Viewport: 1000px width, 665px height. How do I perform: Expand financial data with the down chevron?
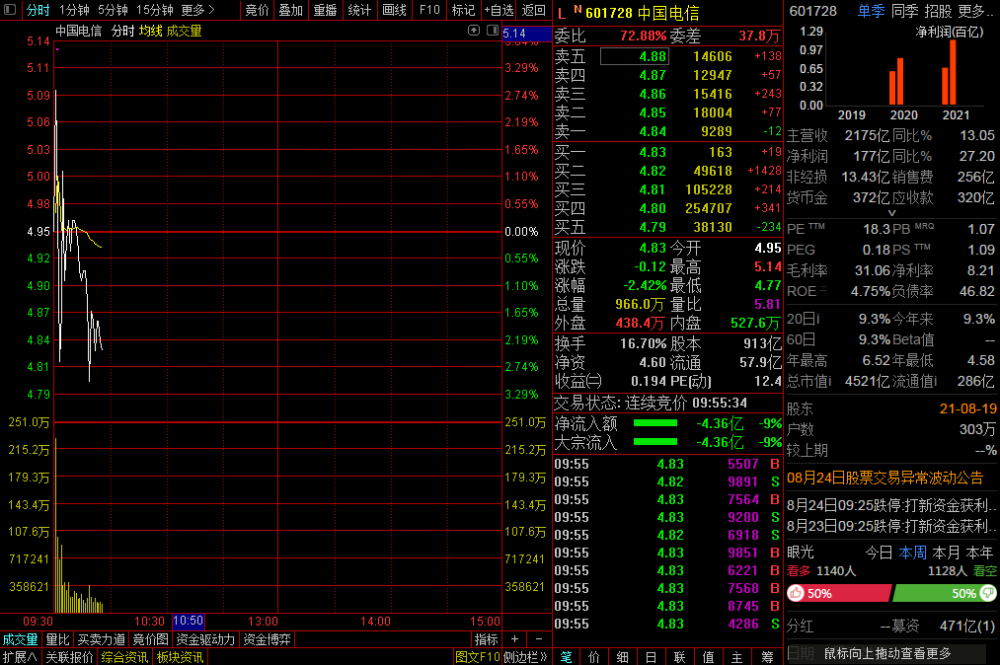coord(892,213)
